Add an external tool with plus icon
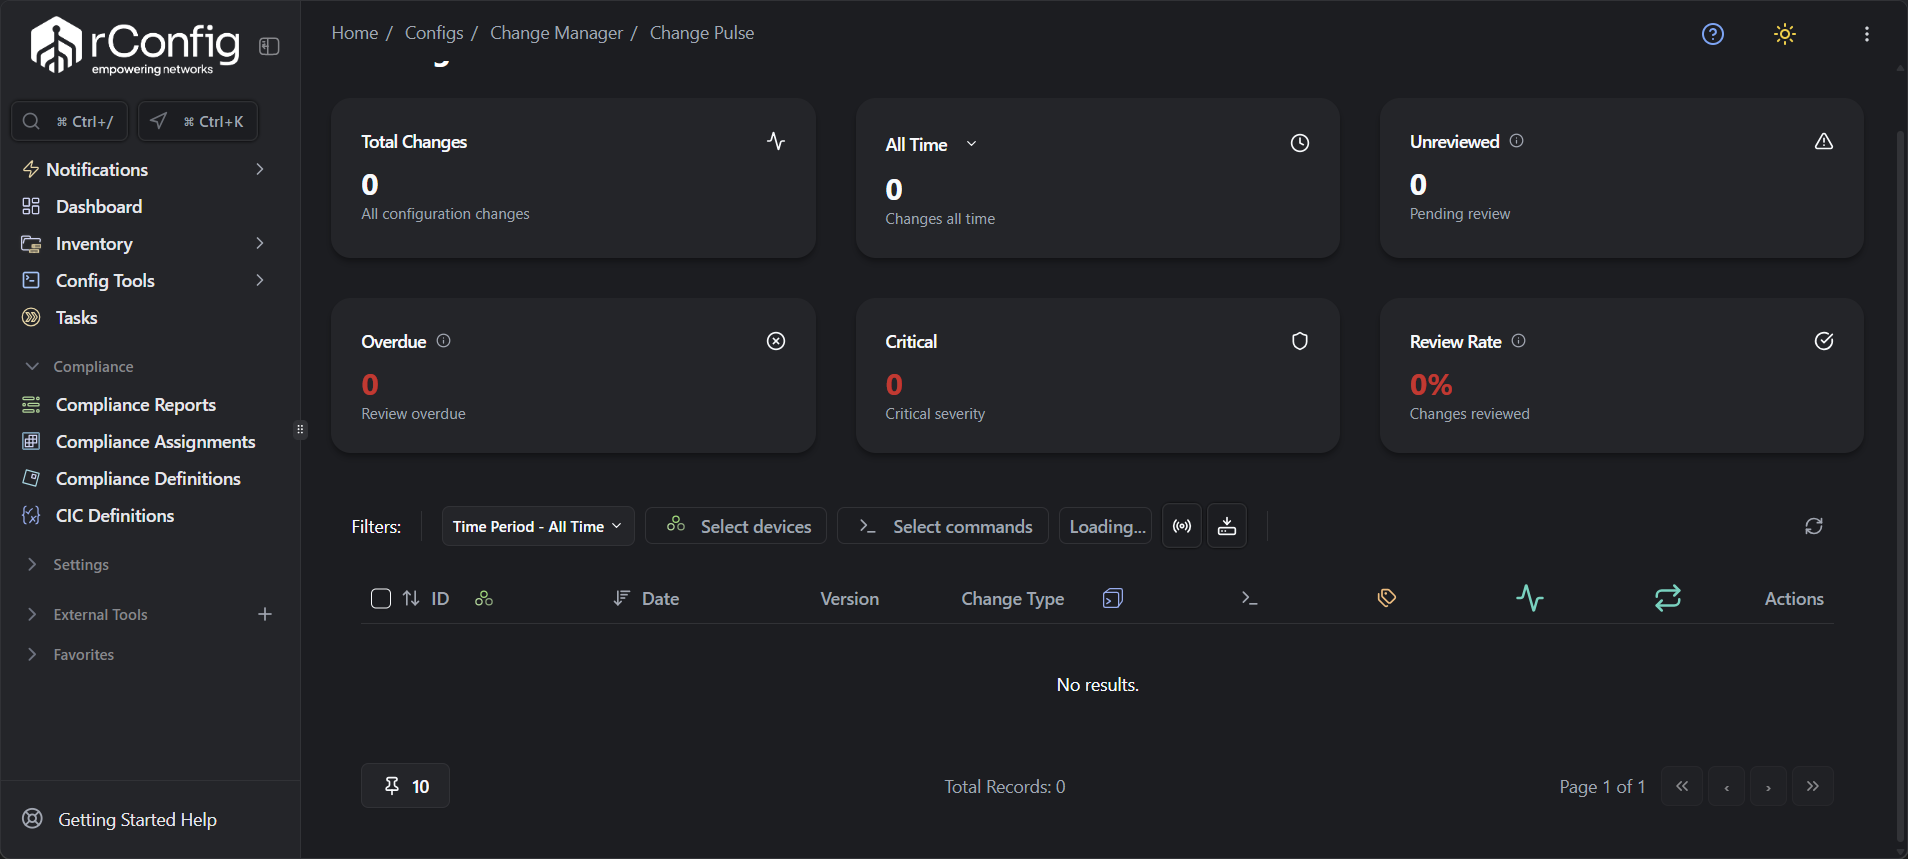1908x859 pixels. pos(265,614)
